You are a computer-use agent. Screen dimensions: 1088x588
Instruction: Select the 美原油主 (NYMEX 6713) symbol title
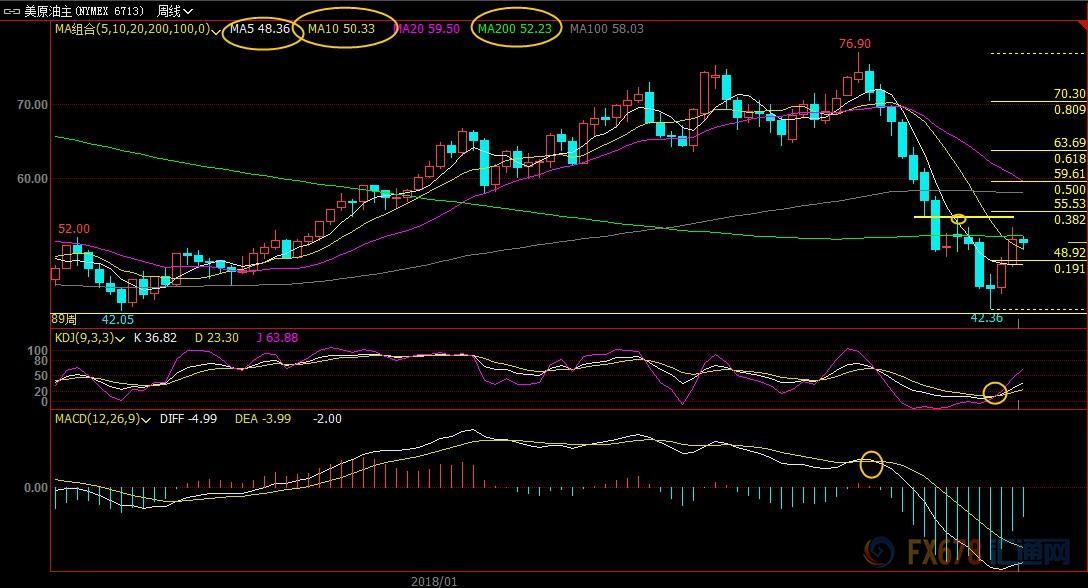tap(84, 11)
